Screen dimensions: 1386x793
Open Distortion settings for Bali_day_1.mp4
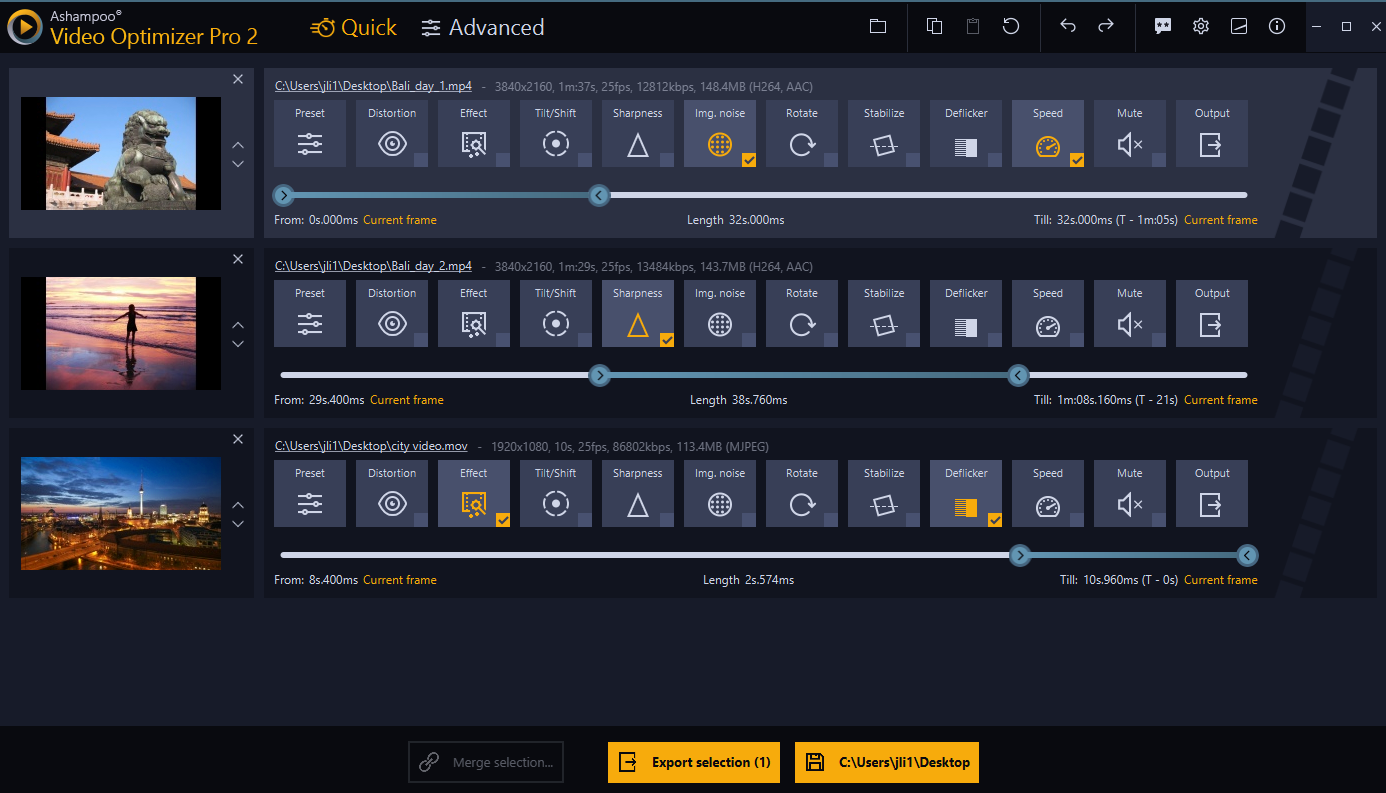(x=392, y=133)
